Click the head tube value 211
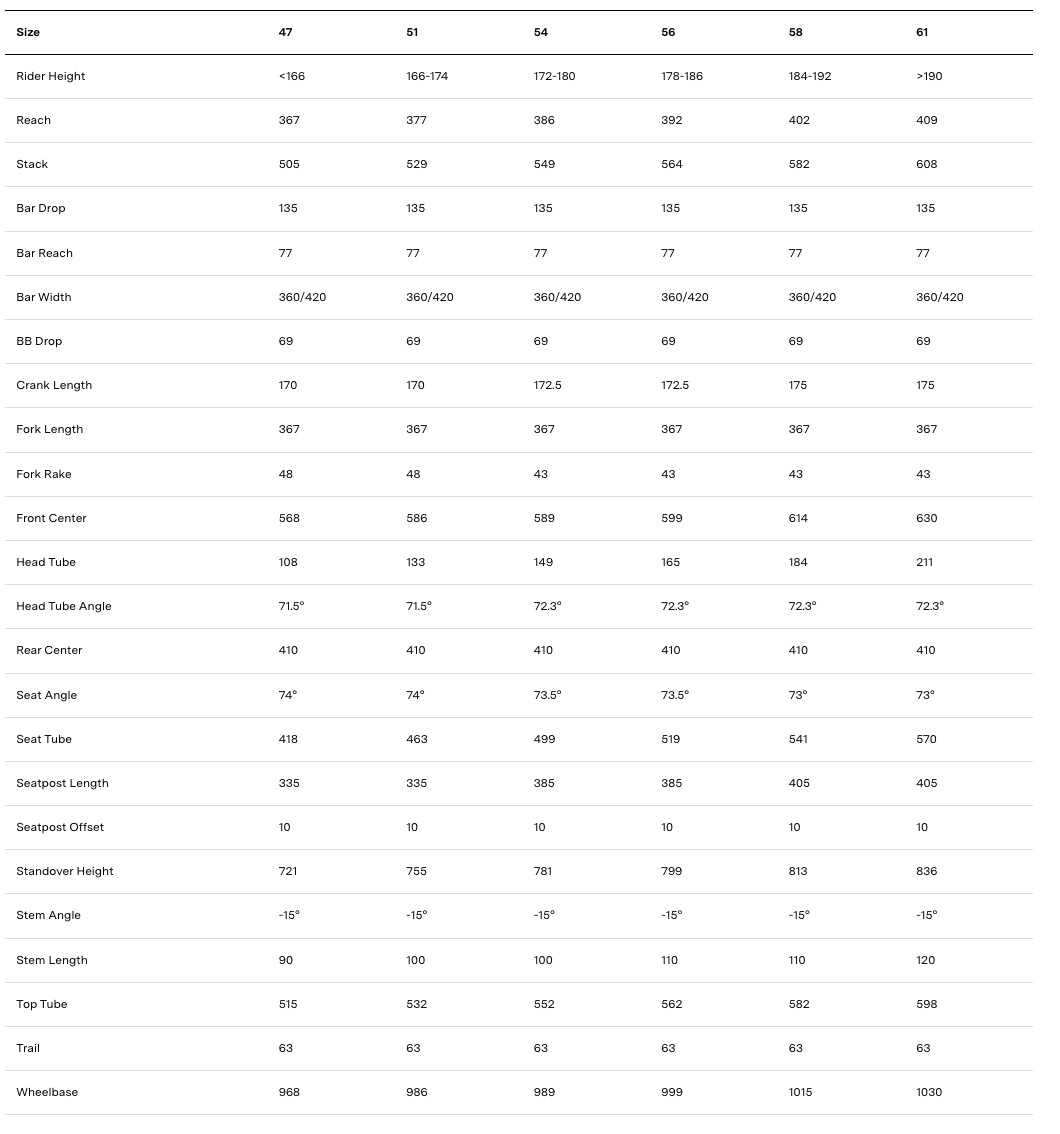Image resolution: width=1060 pixels, height=1134 pixels. tap(925, 562)
